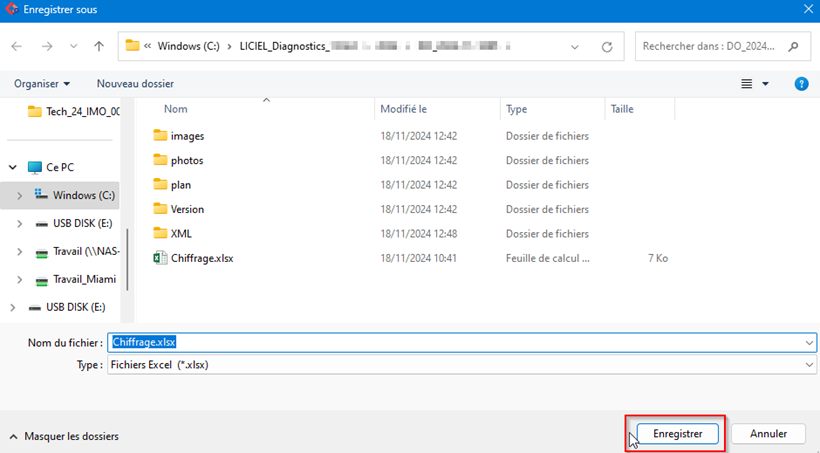Click the Feuille de calcul type cell
This screenshot has width=820, height=453.
(548, 258)
